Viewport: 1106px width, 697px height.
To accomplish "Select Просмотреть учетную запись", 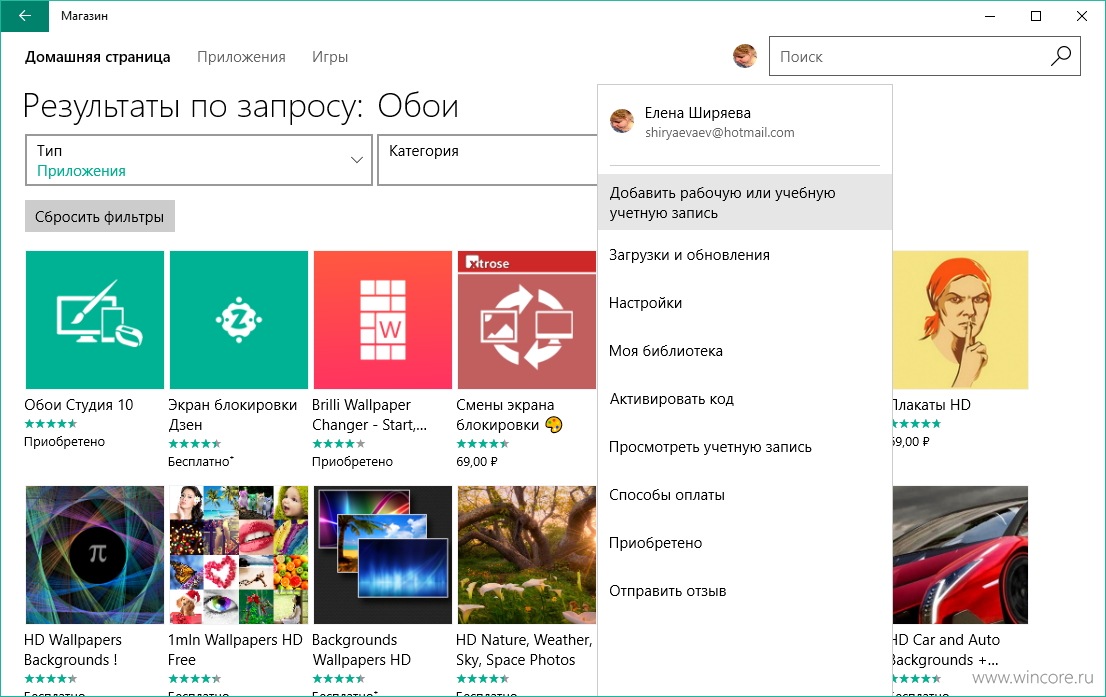I will pyautogui.click(x=745, y=447).
